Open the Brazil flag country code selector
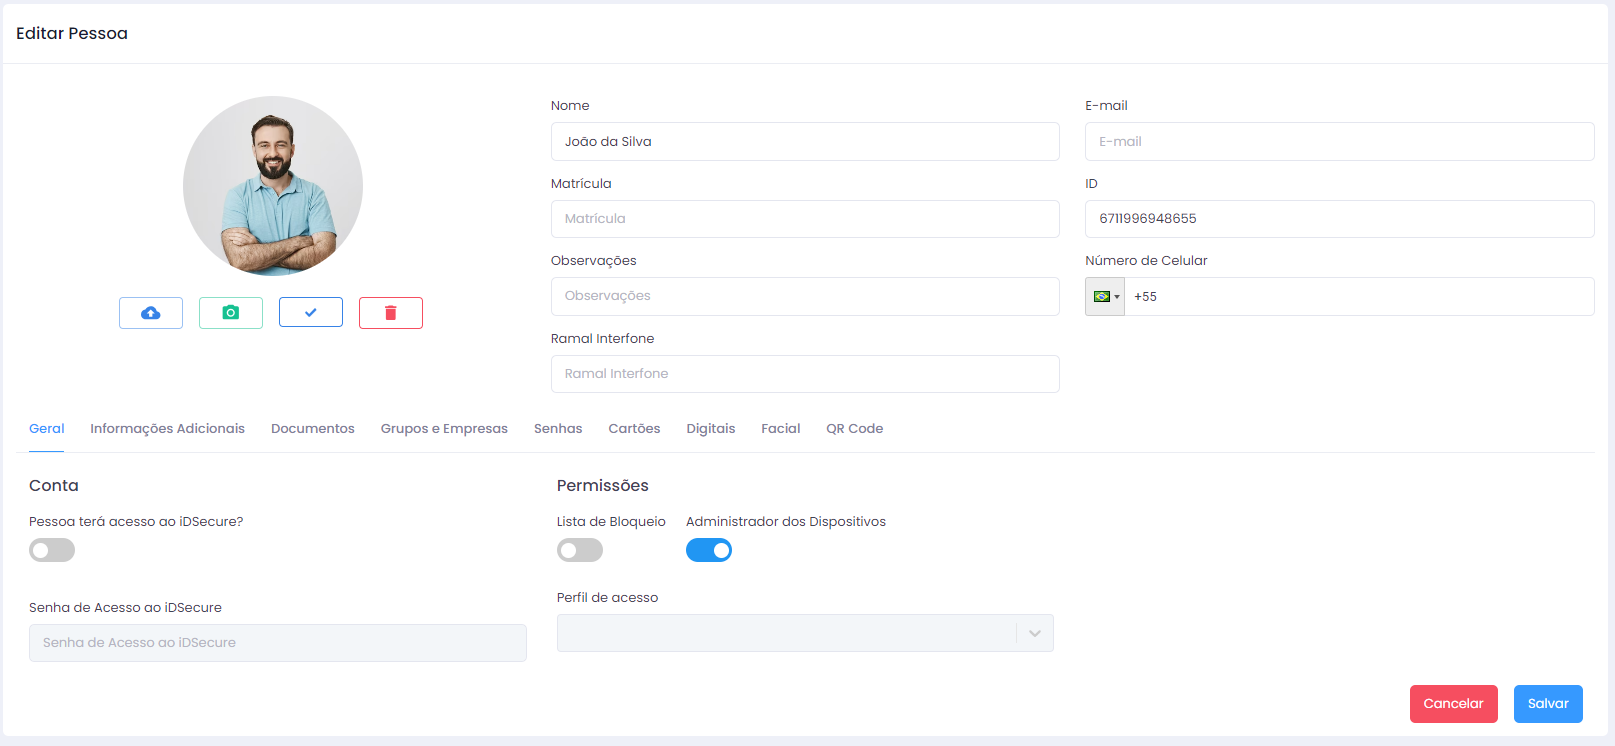This screenshot has height=746, width=1615. click(x=1106, y=297)
